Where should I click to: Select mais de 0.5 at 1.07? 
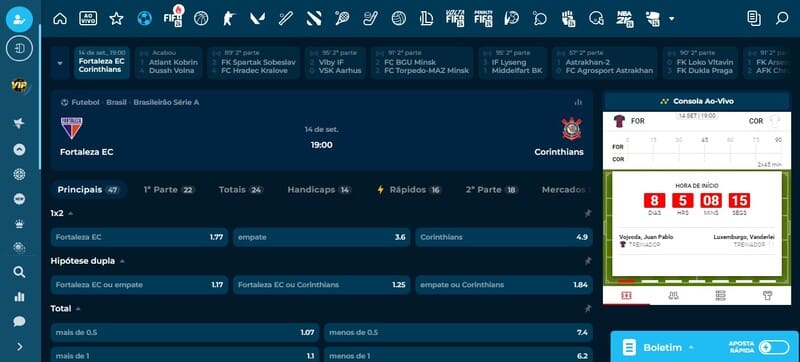(x=185, y=332)
